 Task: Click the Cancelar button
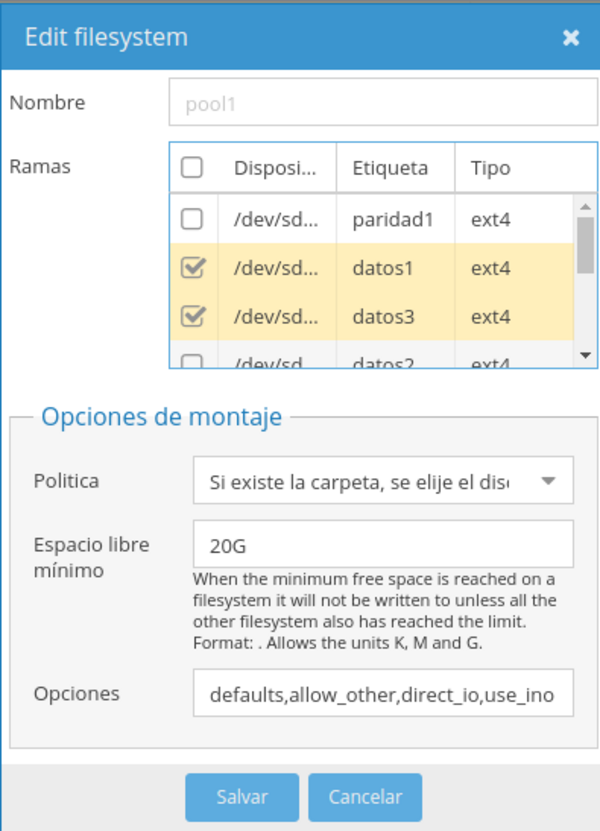365,797
